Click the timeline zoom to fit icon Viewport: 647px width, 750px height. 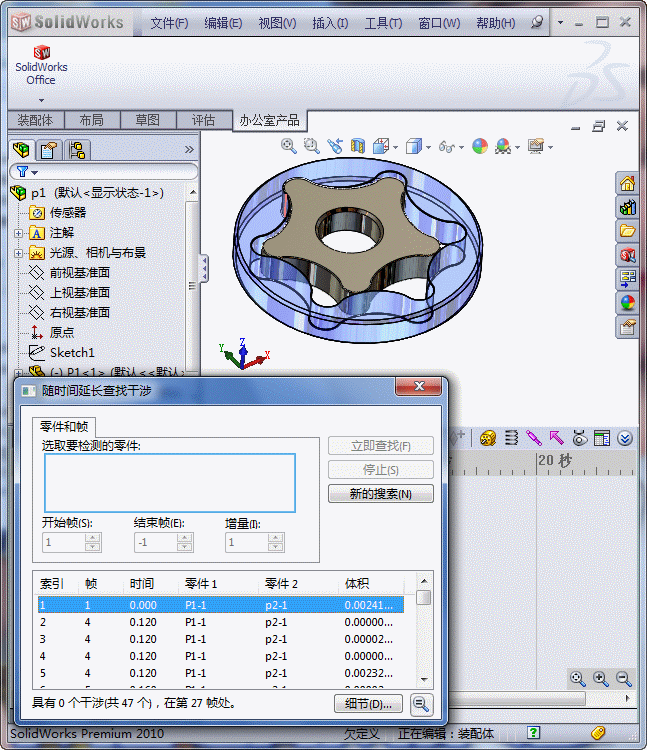tap(578, 678)
